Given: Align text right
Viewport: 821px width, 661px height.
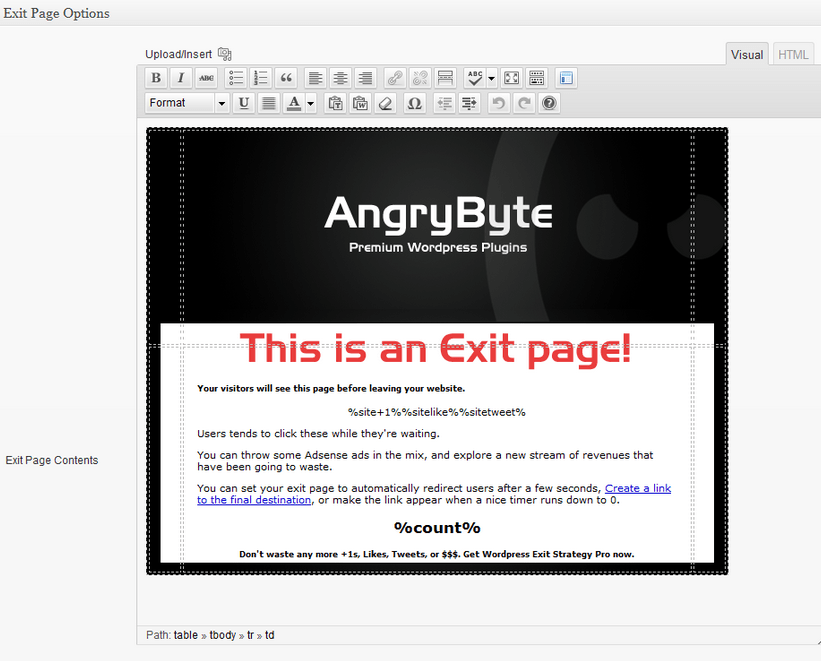Looking at the screenshot, I should click(x=365, y=78).
